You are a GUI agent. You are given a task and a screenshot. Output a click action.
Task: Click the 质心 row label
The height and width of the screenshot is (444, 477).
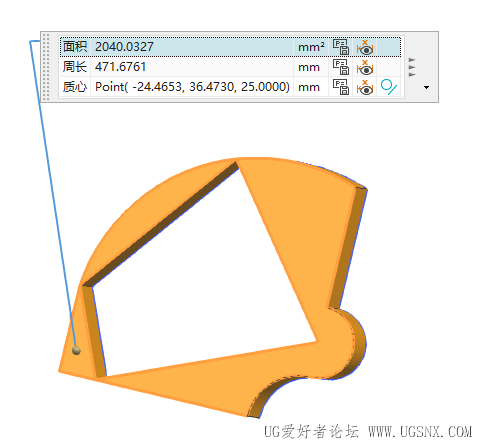(75, 87)
